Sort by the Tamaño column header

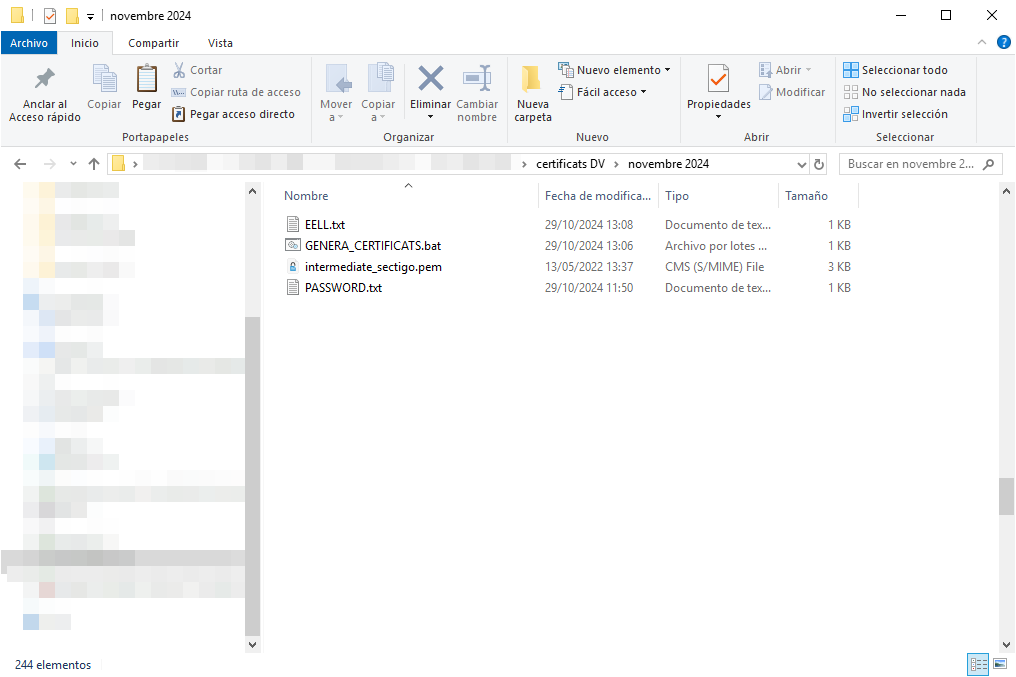[818, 196]
